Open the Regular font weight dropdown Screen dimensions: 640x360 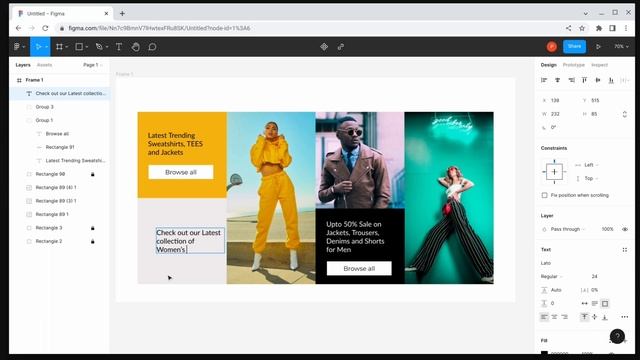551,277
